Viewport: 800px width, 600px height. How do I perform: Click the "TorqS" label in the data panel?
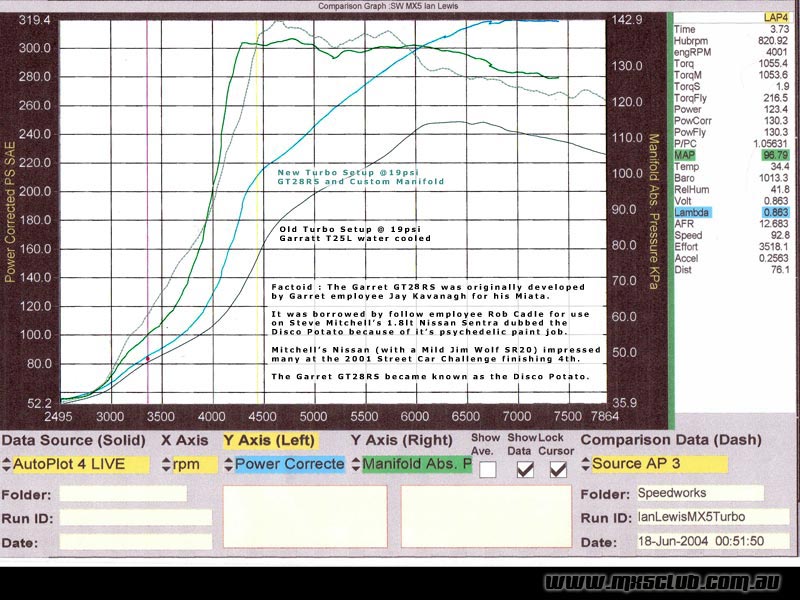[x=687, y=87]
